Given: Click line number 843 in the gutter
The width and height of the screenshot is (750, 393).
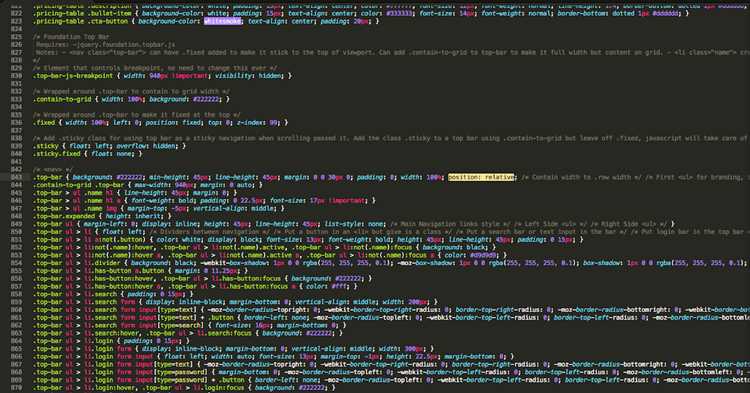Looking at the screenshot, I should [x=16, y=177].
